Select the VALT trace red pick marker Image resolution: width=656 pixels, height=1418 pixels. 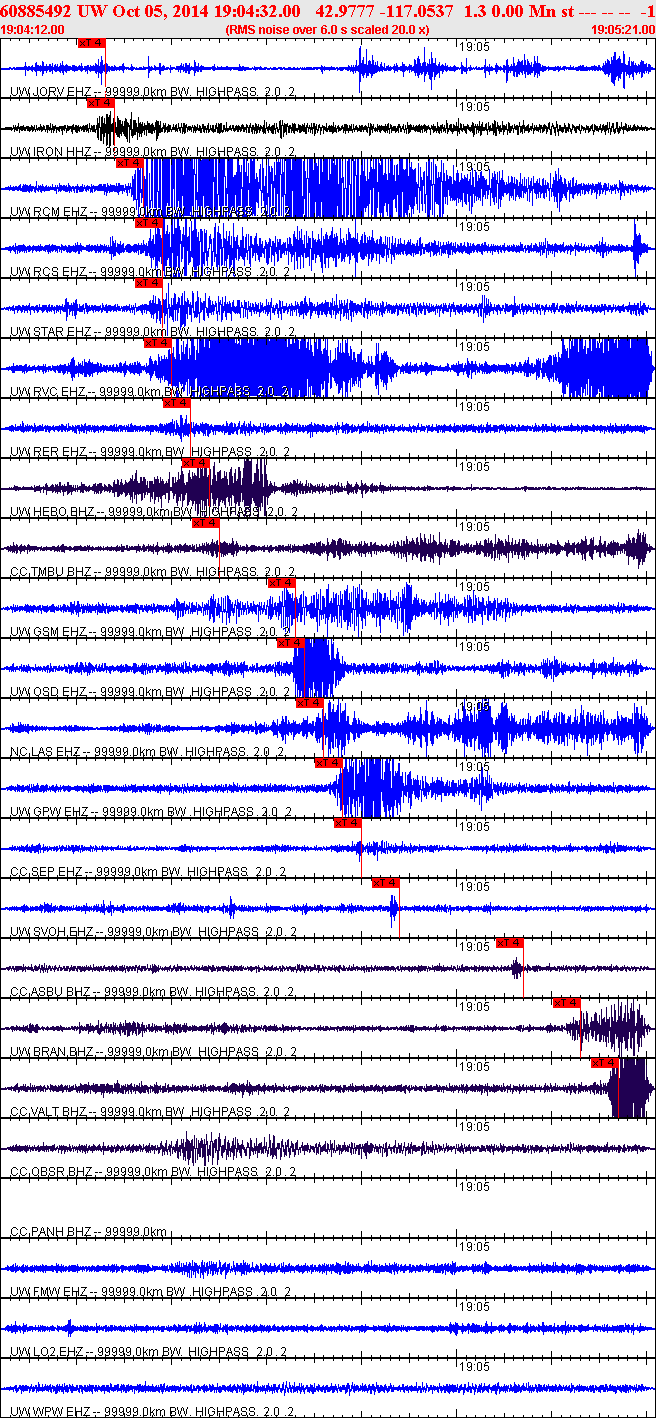(605, 1063)
